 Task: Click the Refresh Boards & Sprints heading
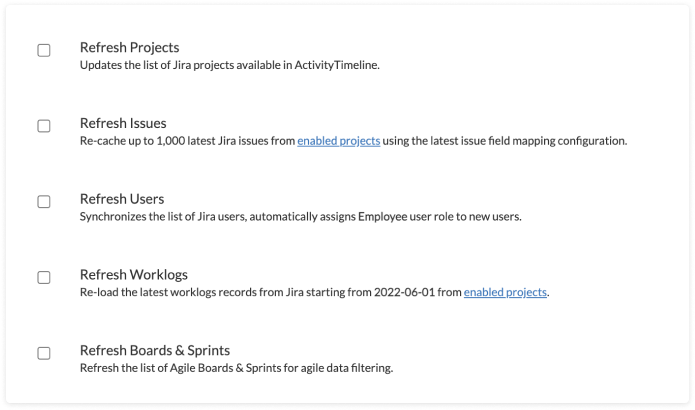155,351
